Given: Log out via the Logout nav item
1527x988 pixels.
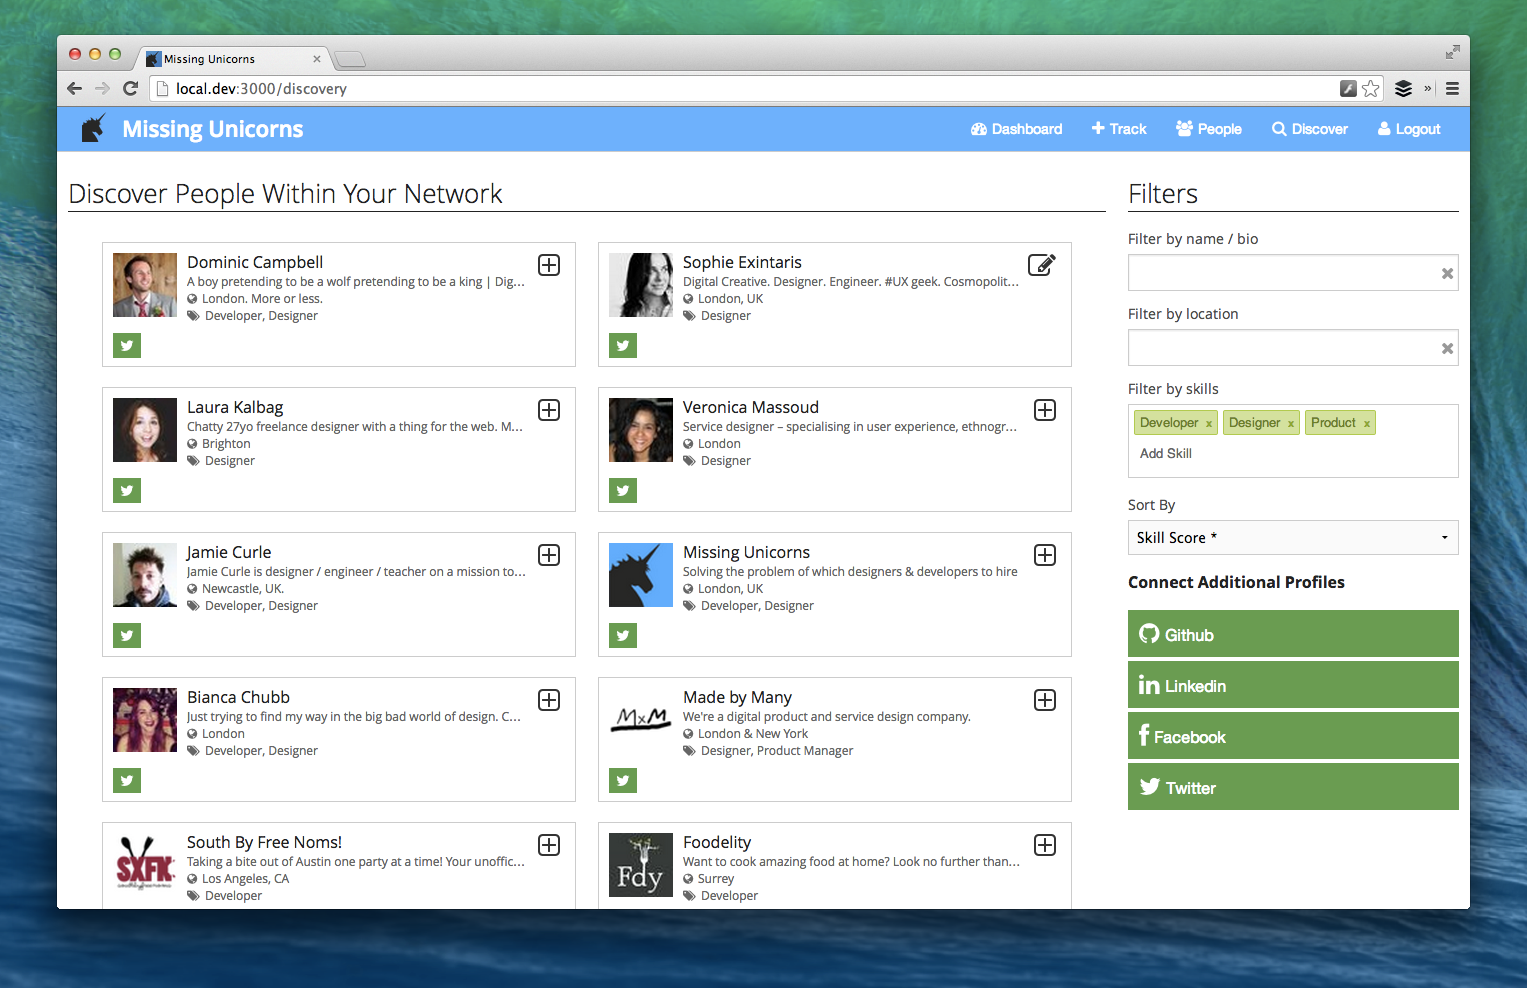Looking at the screenshot, I should (1409, 129).
